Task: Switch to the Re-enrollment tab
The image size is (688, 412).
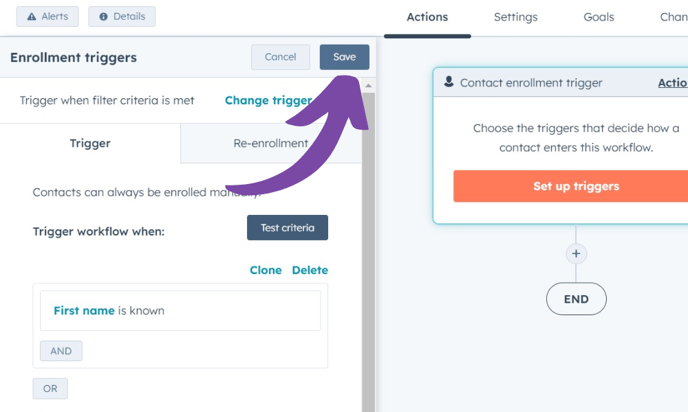Action: [270, 143]
